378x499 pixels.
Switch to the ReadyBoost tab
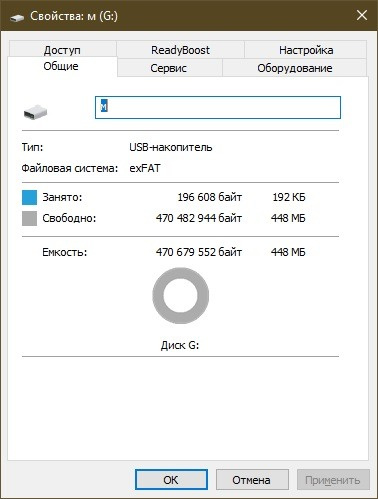click(180, 50)
